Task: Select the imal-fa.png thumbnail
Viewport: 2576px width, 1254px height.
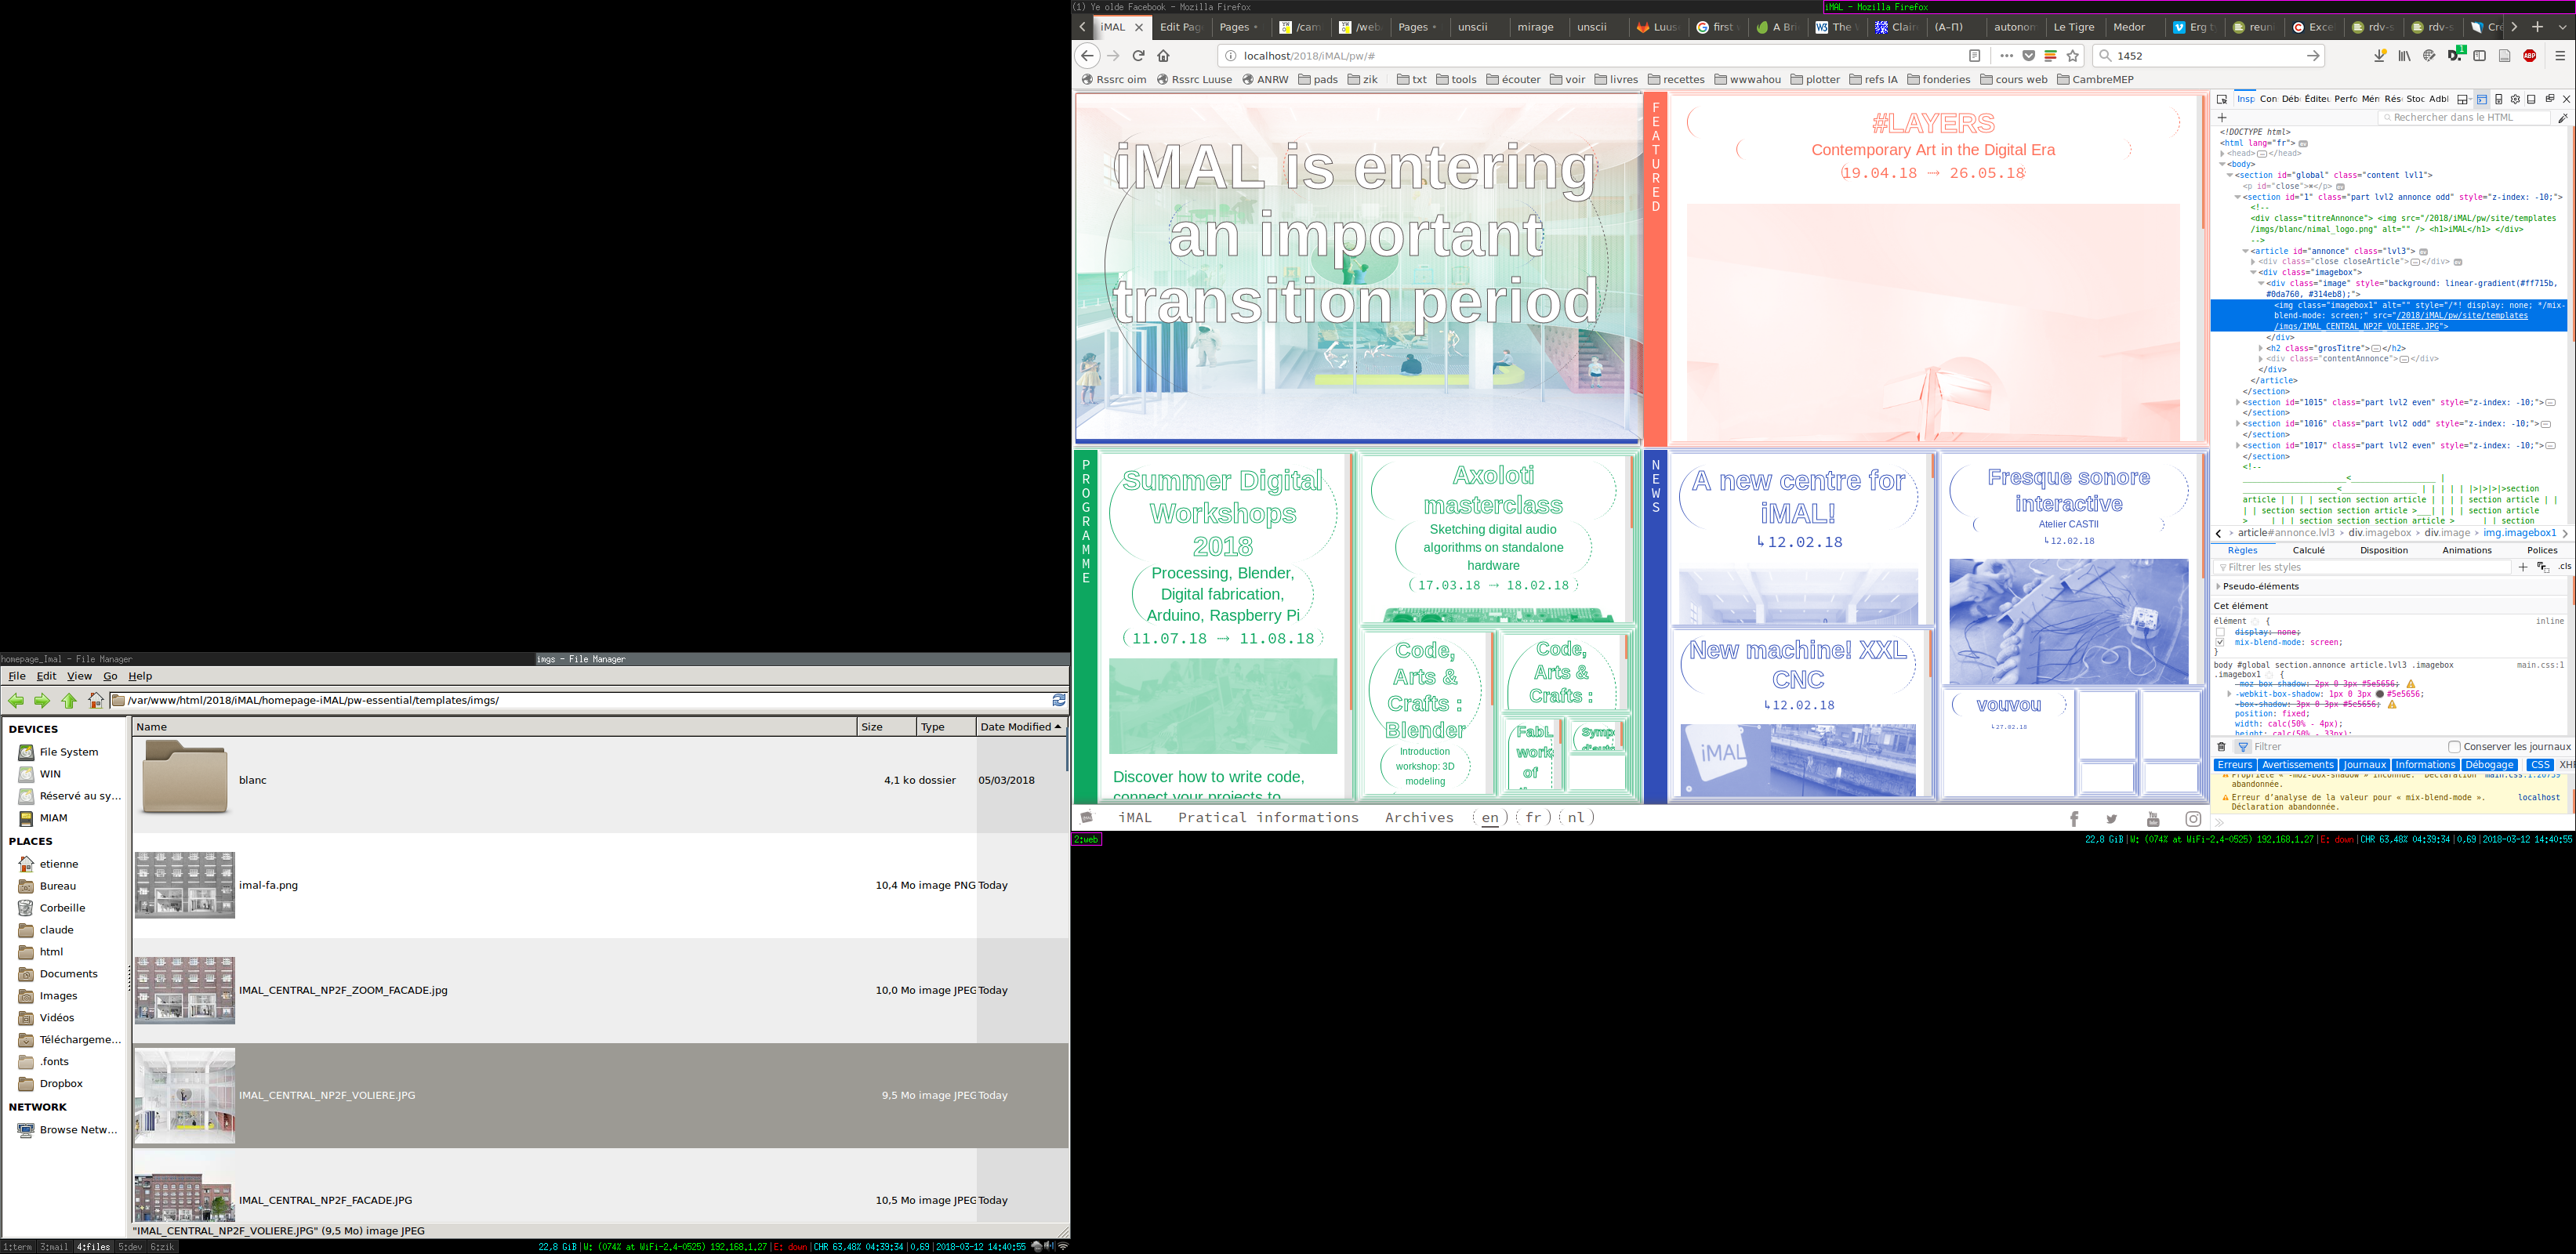Action: tap(185, 885)
